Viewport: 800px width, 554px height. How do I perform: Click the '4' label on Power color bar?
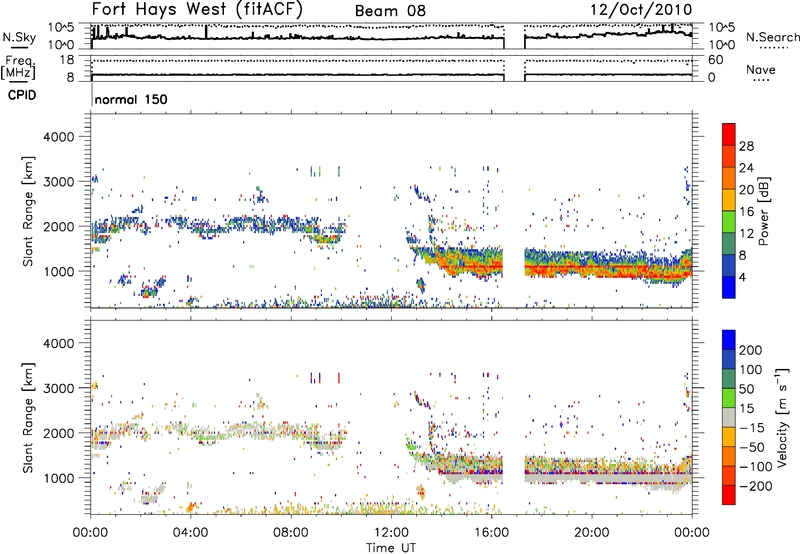point(743,277)
